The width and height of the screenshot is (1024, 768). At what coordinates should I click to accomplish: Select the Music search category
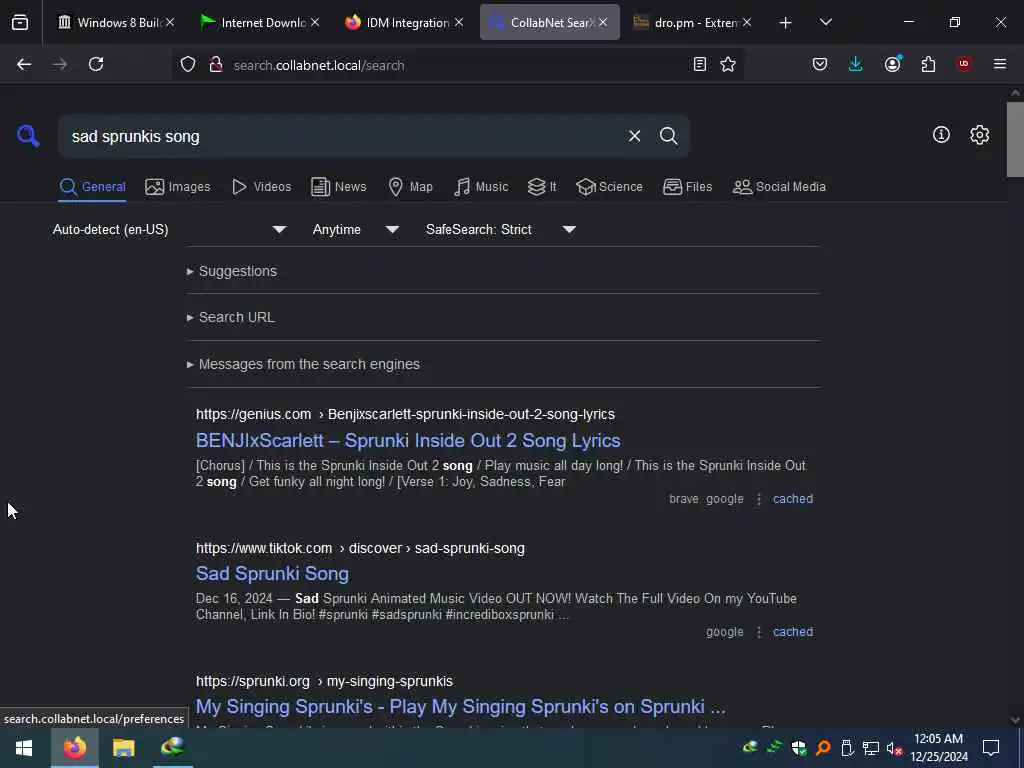click(x=481, y=187)
